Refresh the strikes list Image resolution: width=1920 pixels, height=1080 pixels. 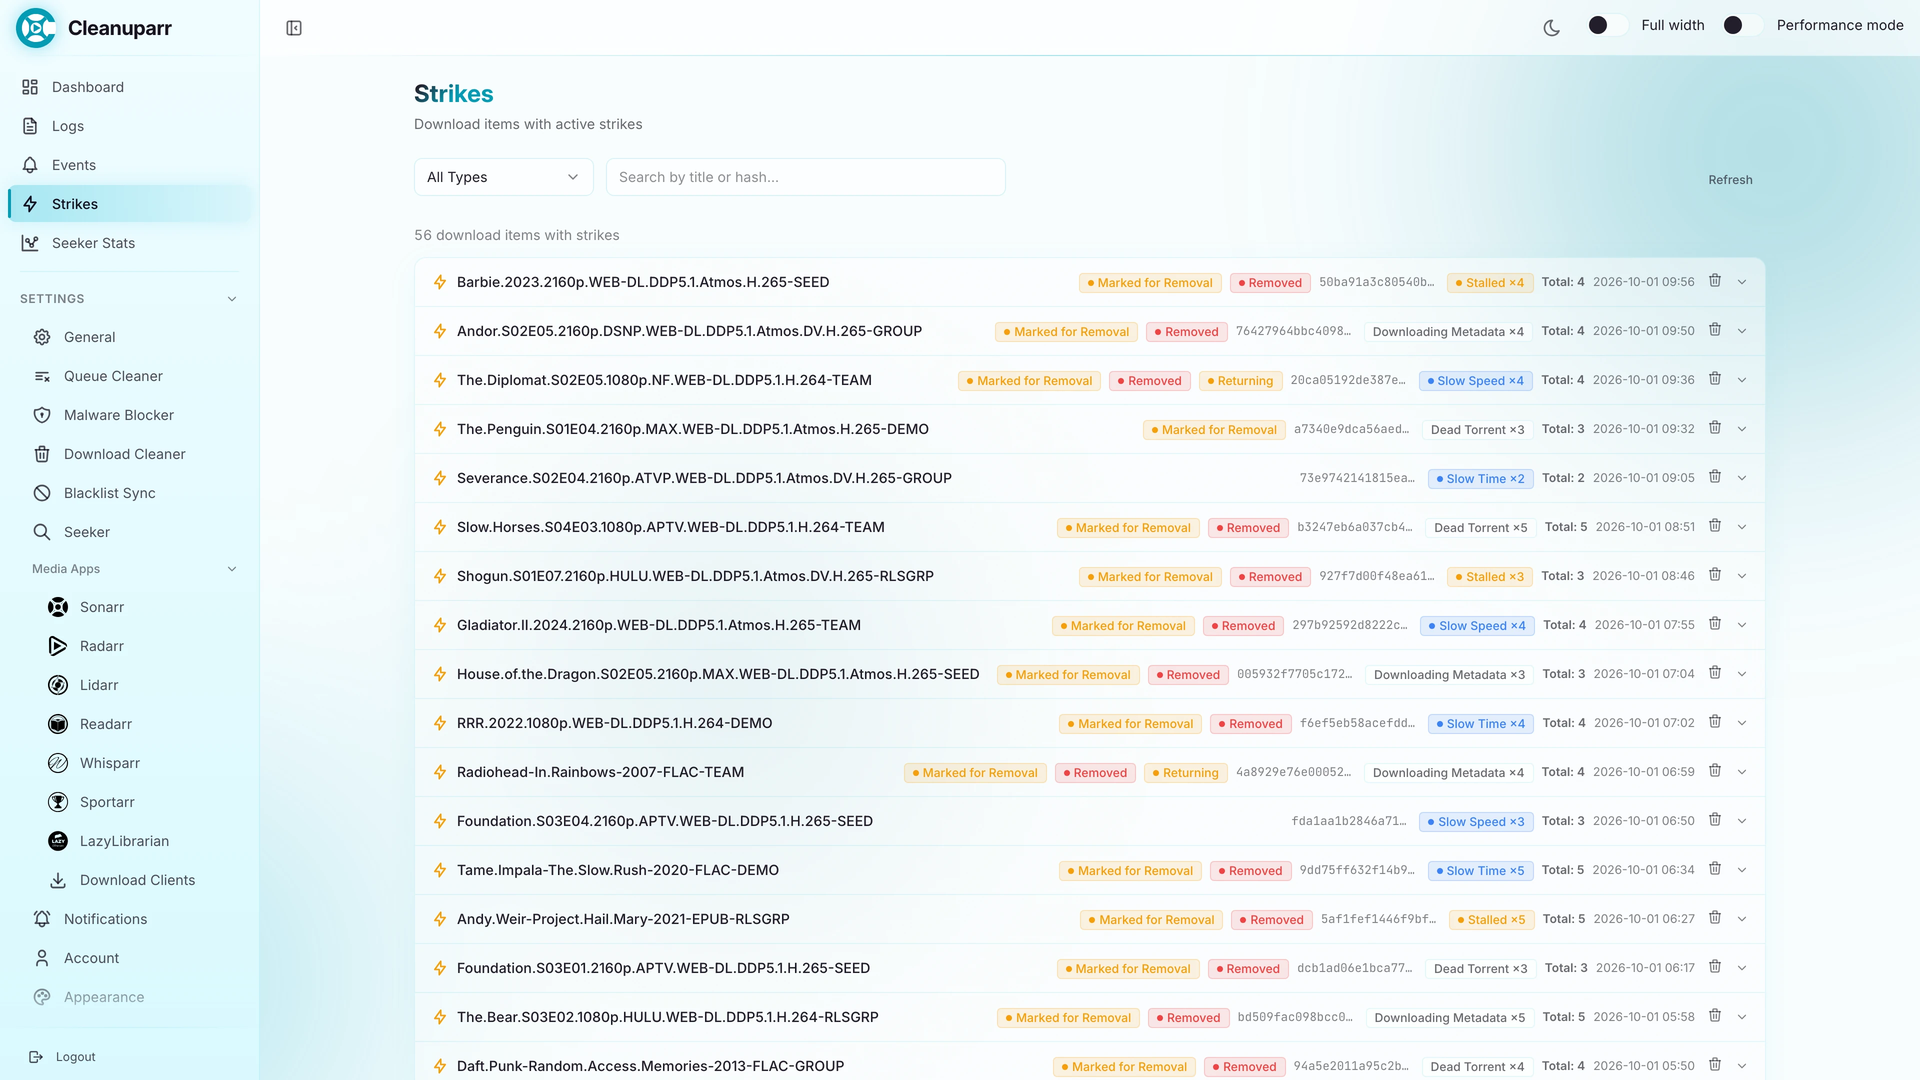pyautogui.click(x=1730, y=180)
